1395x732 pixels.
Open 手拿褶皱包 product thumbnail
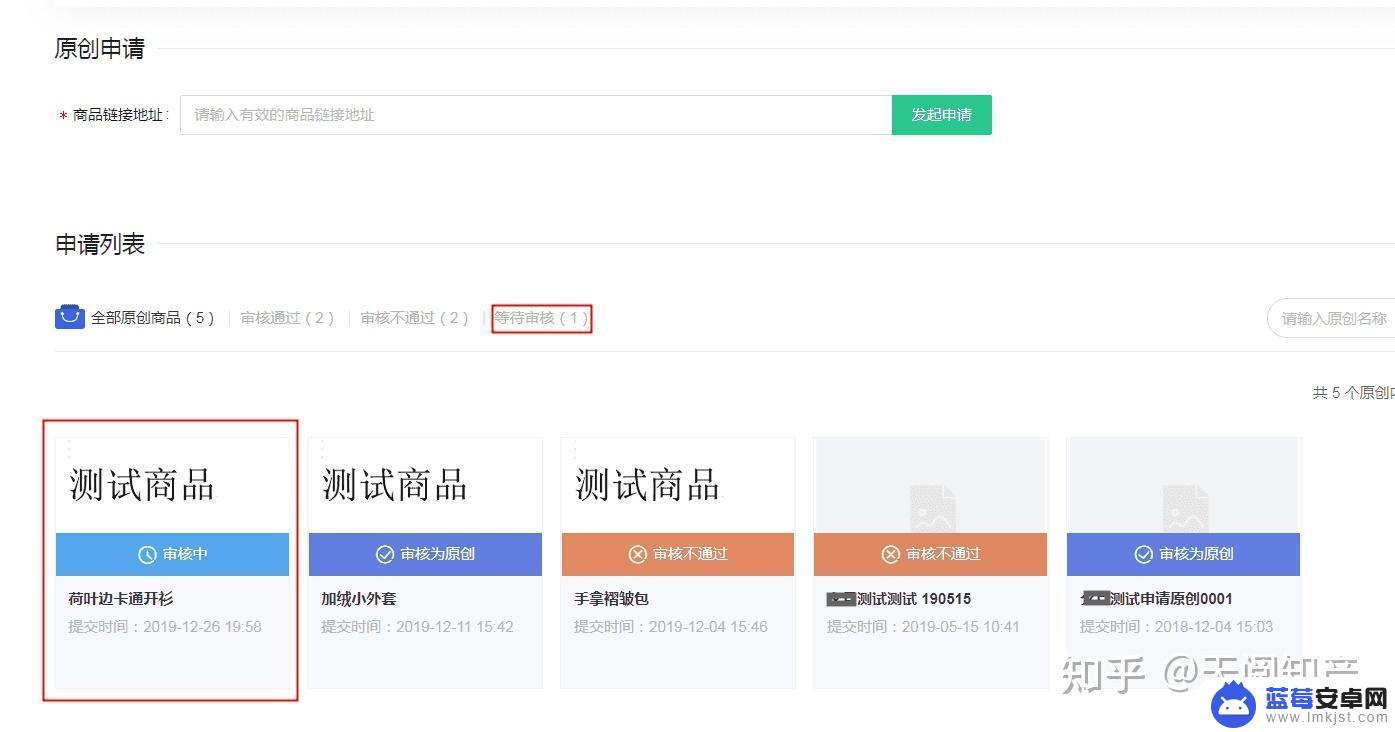coord(678,485)
